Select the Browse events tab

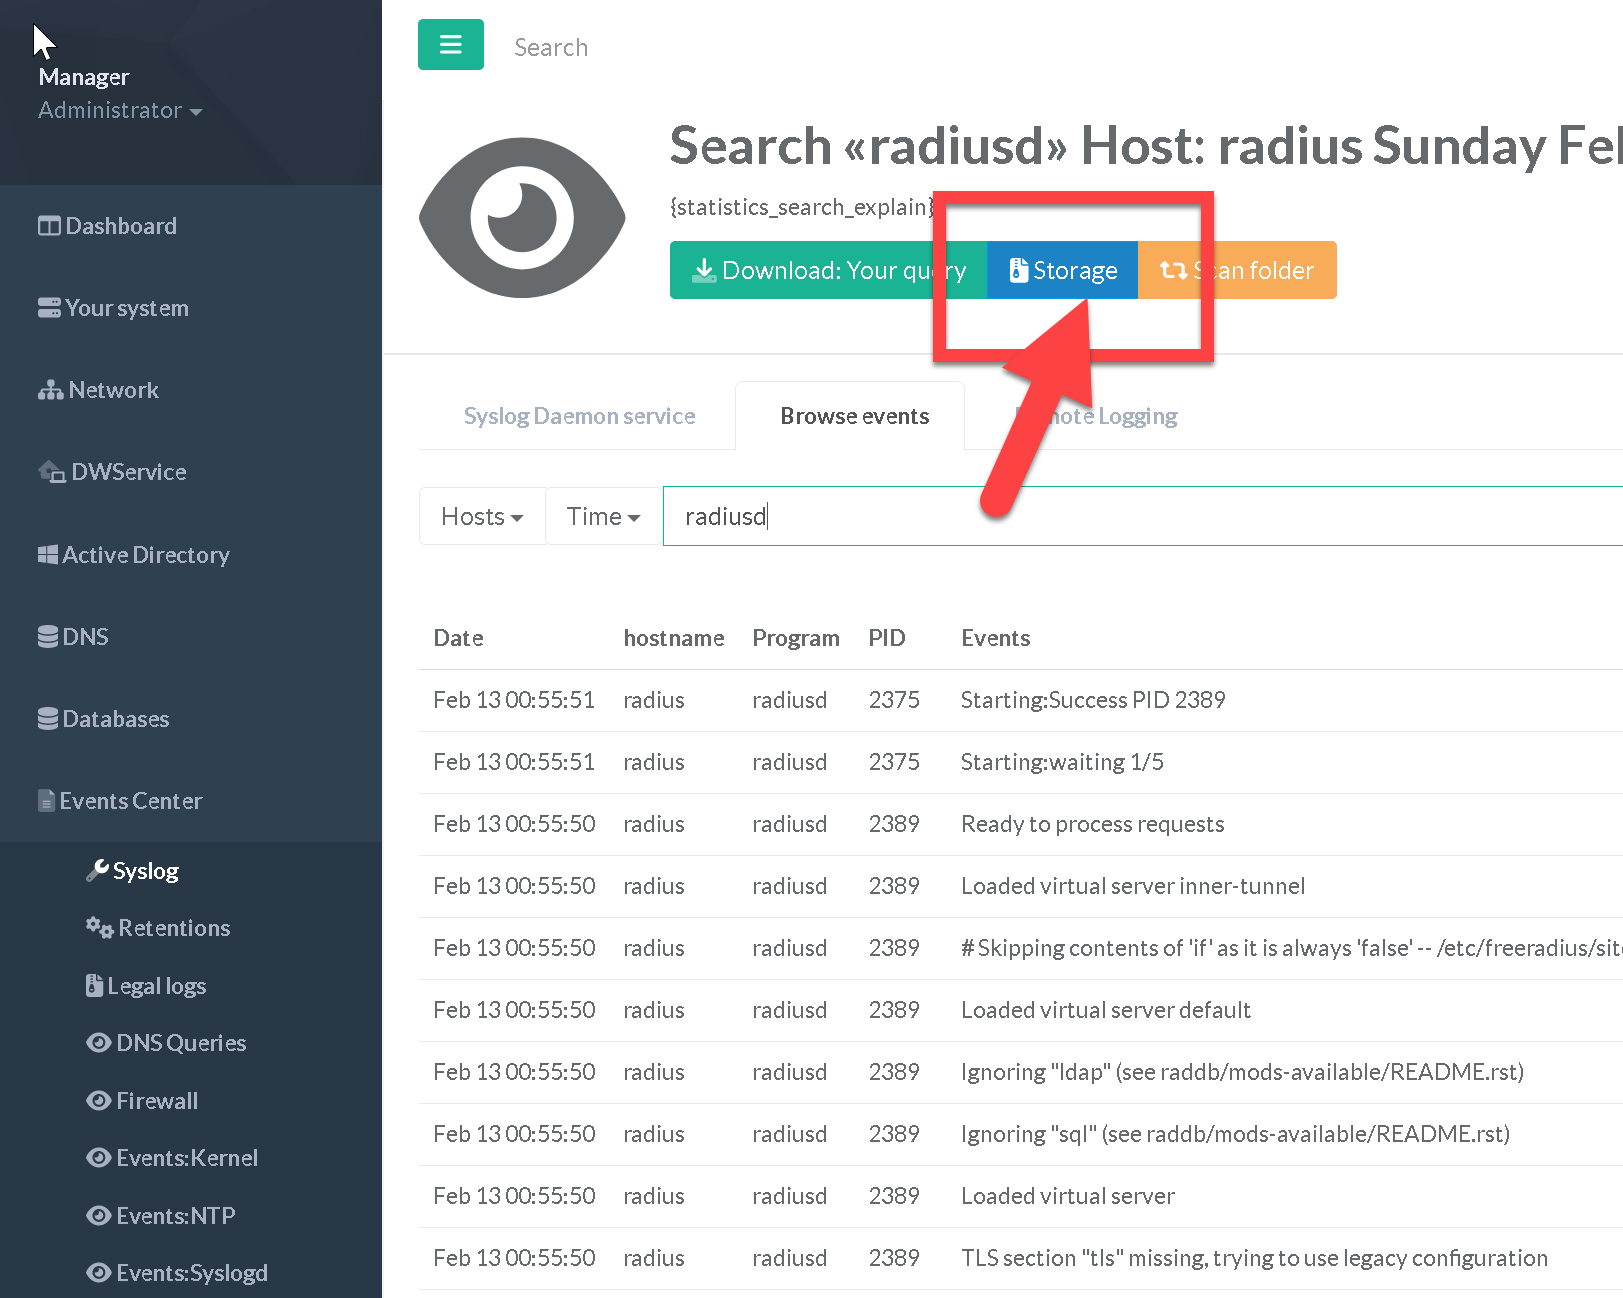pos(854,416)
